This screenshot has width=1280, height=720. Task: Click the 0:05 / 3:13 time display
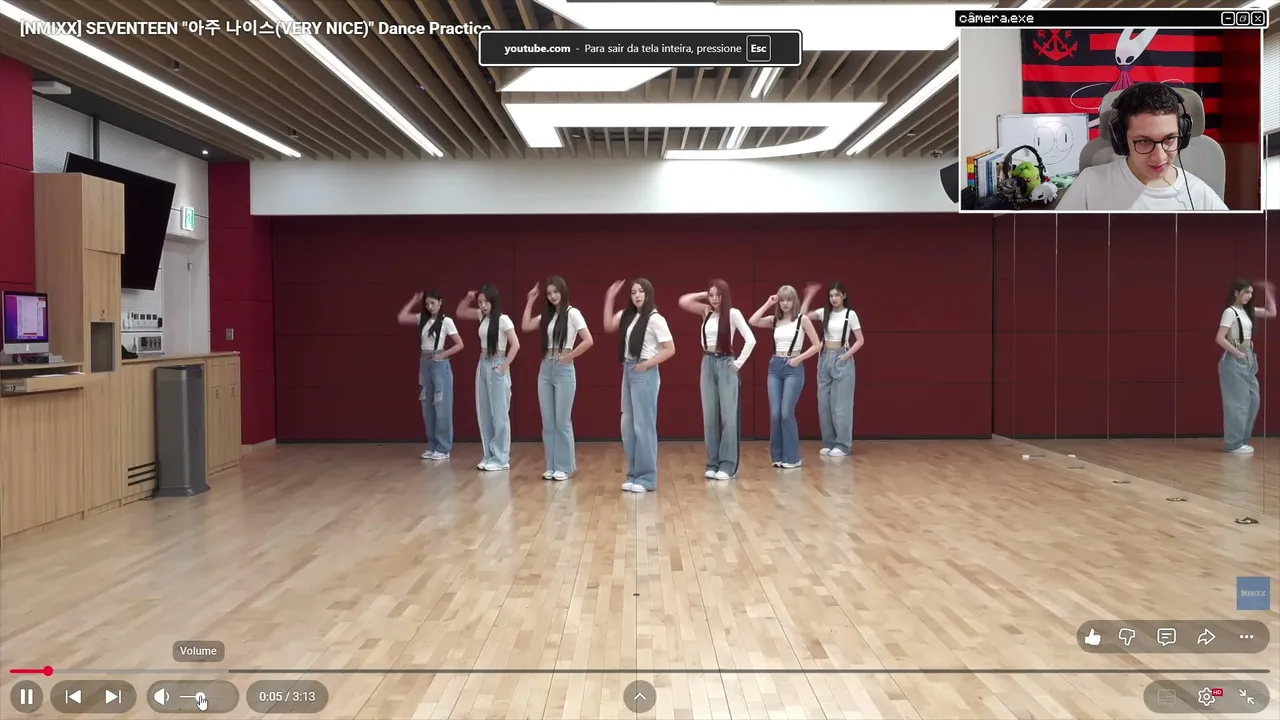click(x=287, y=697)
